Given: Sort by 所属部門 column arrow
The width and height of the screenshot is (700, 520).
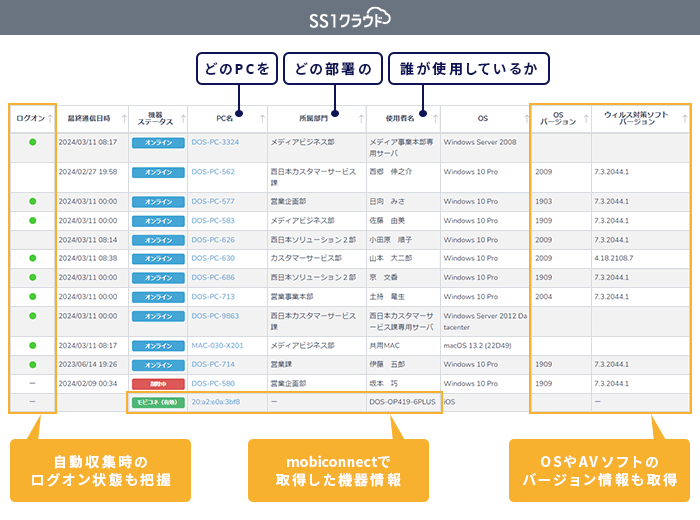Looking at the screenshot, I should [x=361, y=119].
